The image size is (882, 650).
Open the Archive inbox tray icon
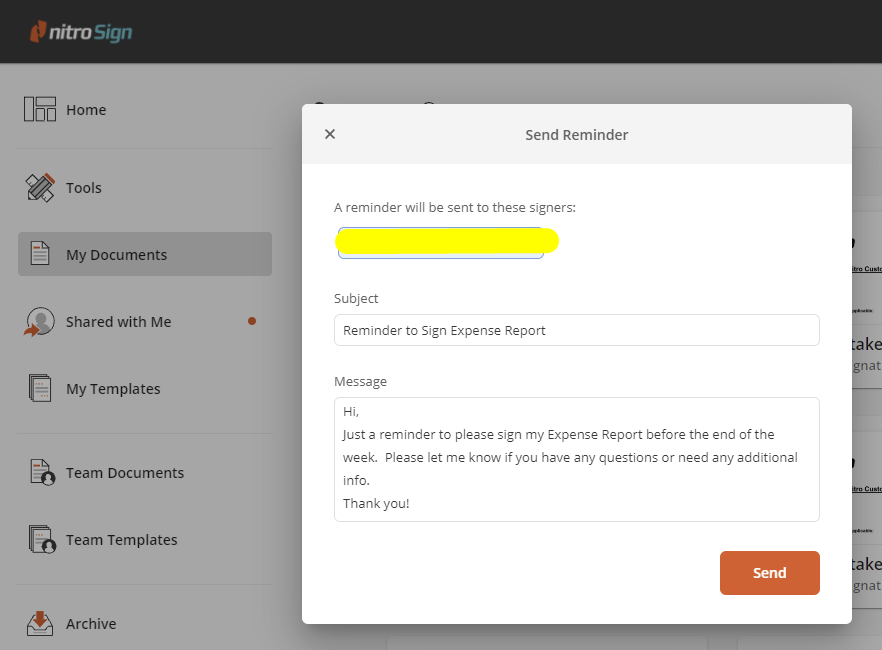tap(40, 623)
